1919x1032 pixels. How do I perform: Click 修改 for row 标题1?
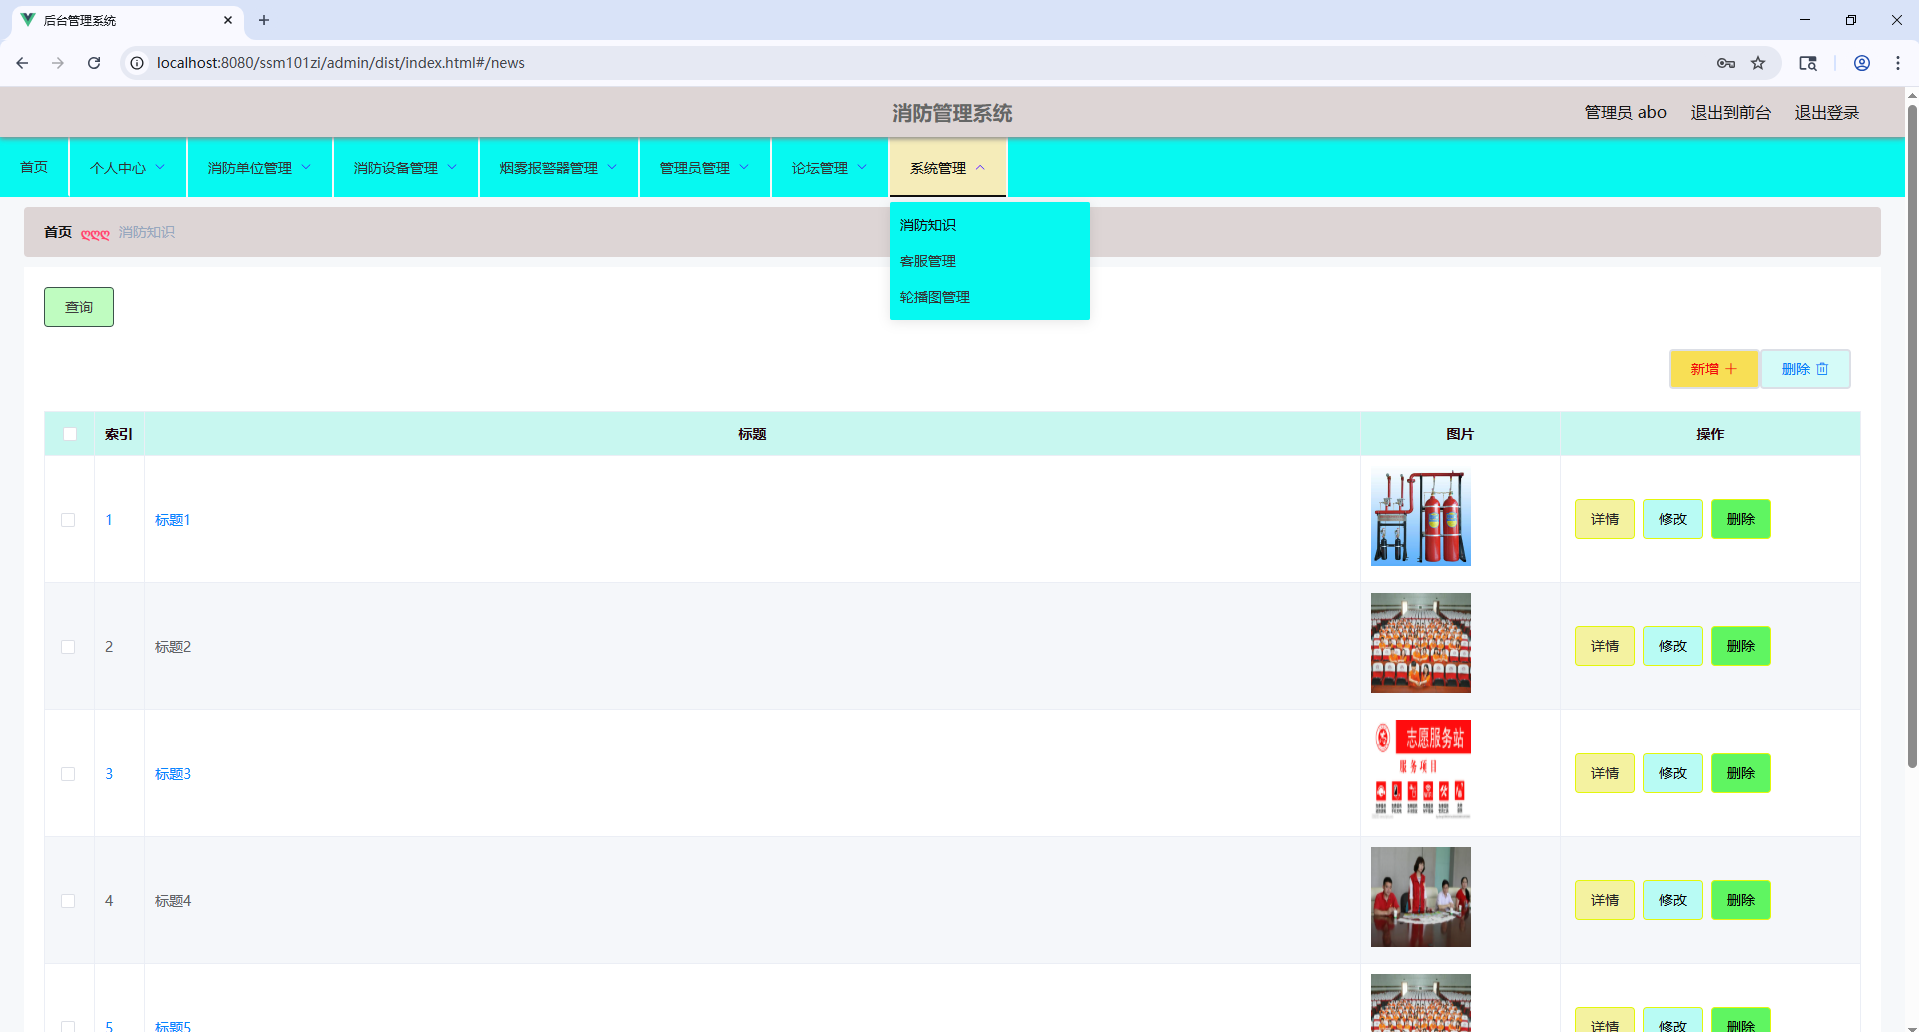click(1673, 519)
